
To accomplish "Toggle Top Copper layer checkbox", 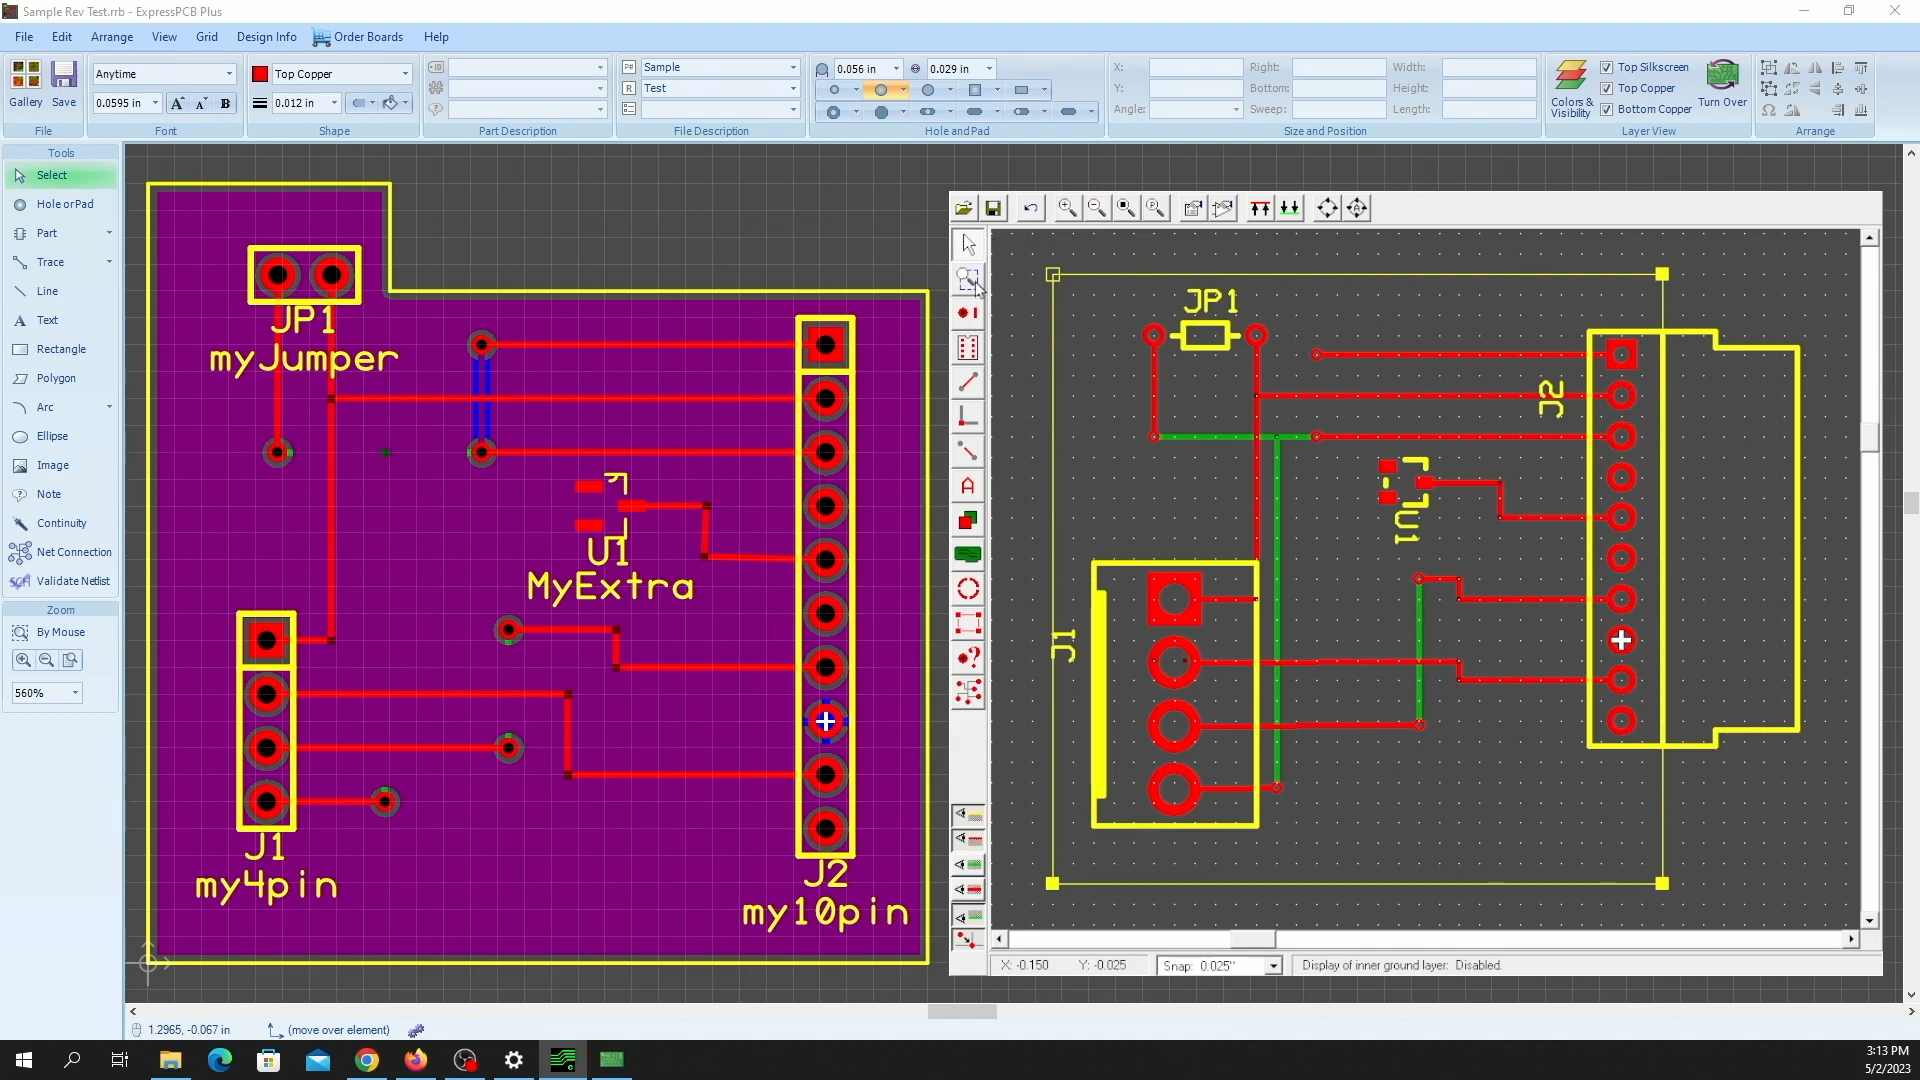I will tap(1606, 88).
